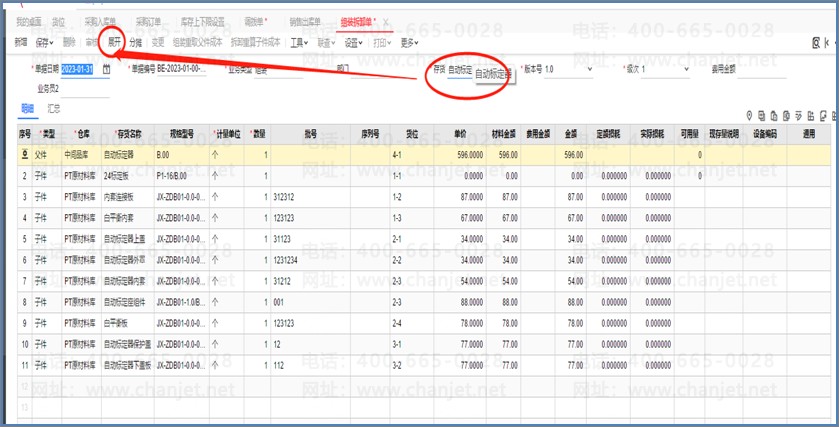This screenshot has width=839, height=427.
Task: Click the 自动标定座组件 name cell
Action: (x=128, y=302)
